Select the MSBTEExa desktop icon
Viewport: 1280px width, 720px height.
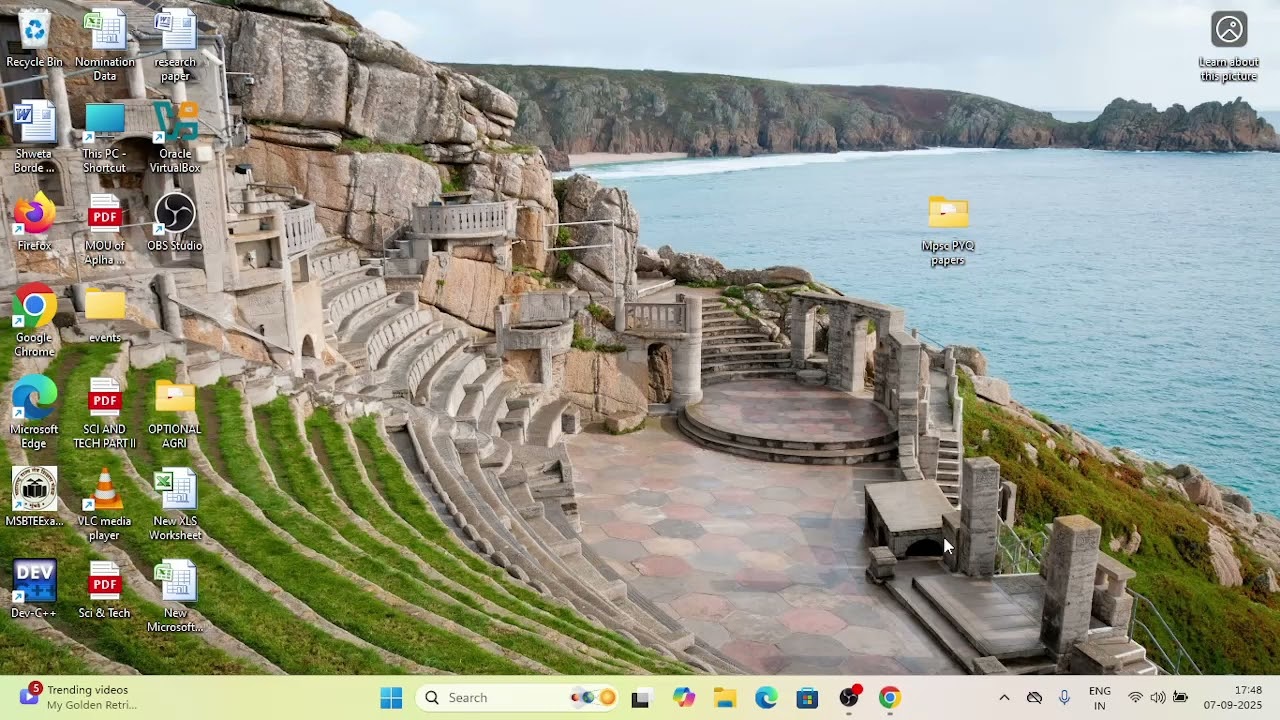pos(34,497)
